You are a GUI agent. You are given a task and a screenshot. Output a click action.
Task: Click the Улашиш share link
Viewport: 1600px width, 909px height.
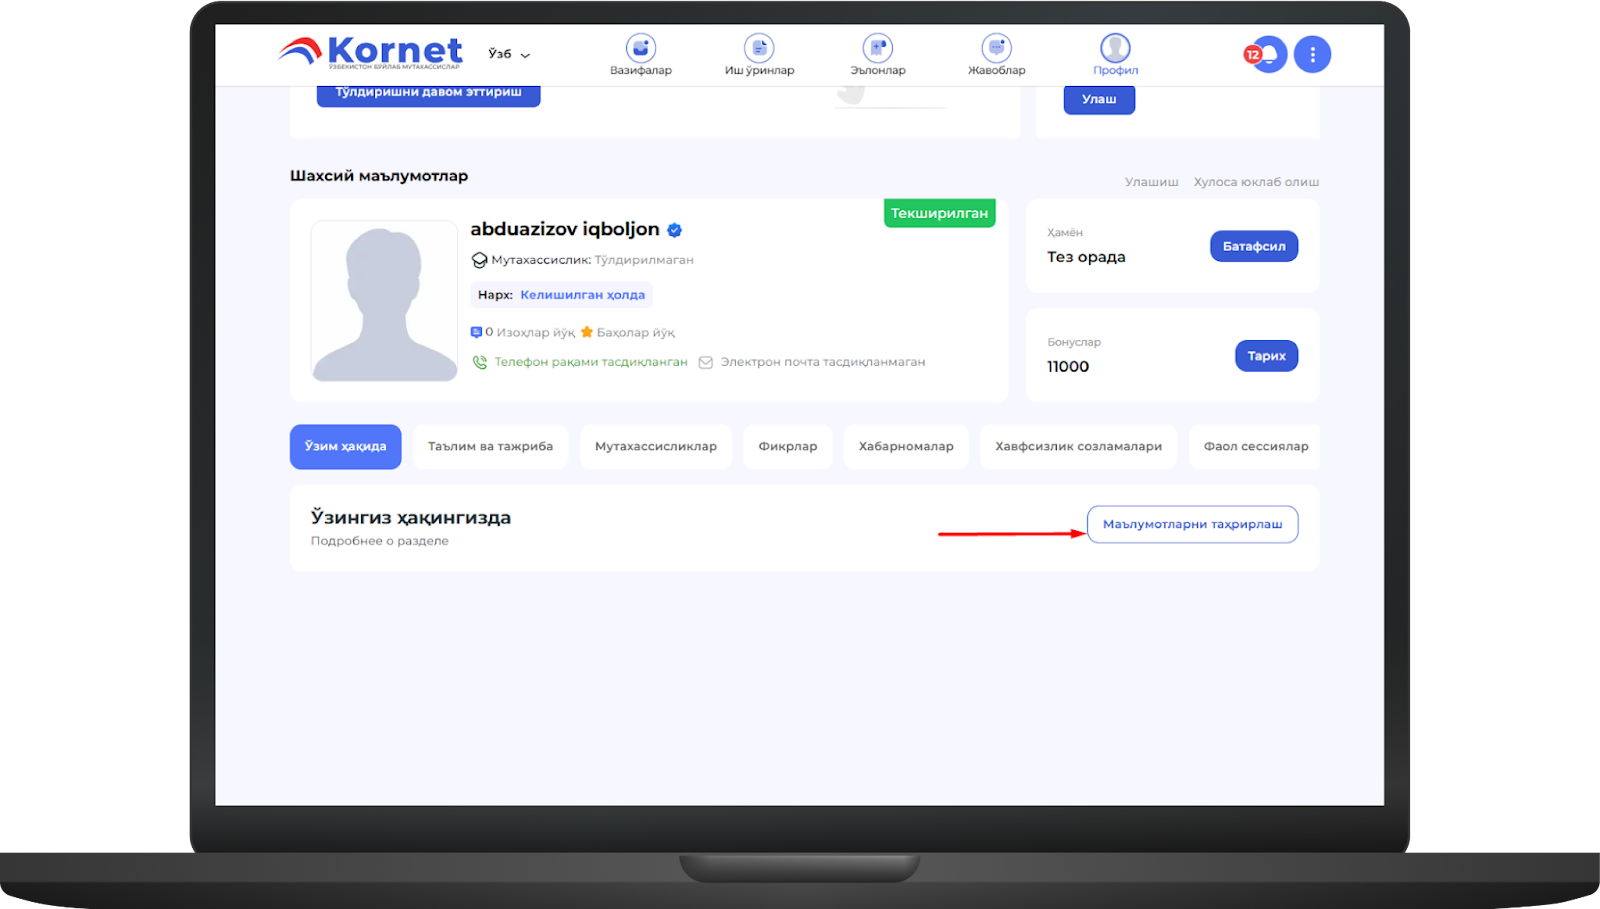[x=1151, y=182]
